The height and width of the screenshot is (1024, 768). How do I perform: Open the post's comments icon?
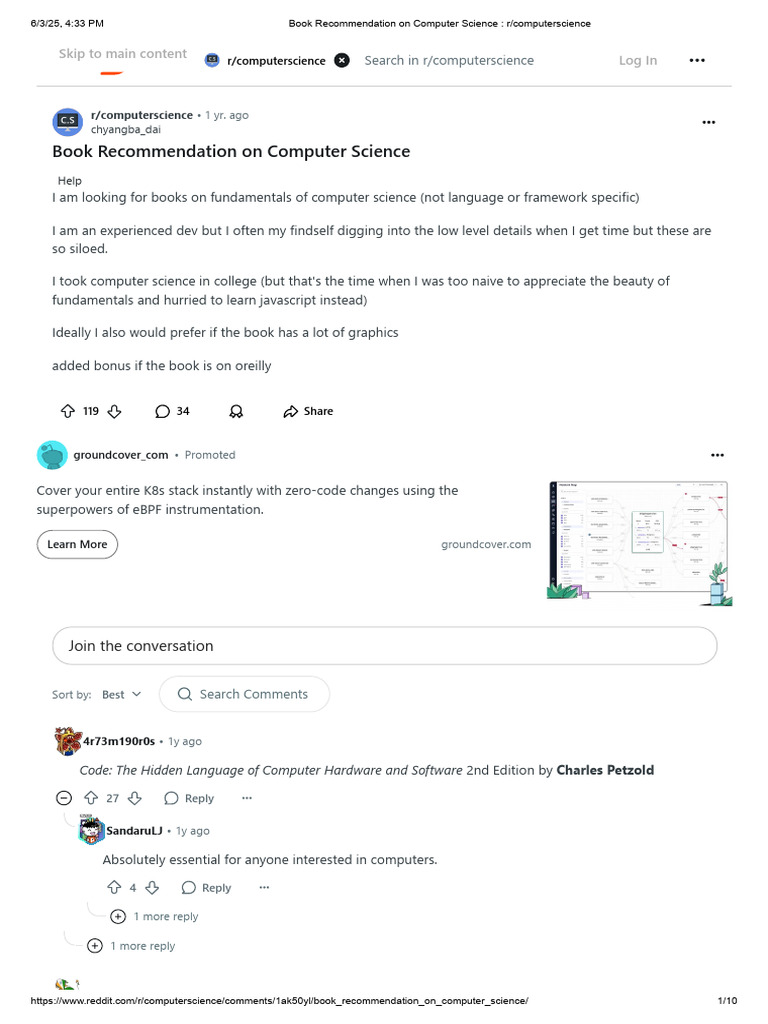pyautogui.click(x=162, y=411)
